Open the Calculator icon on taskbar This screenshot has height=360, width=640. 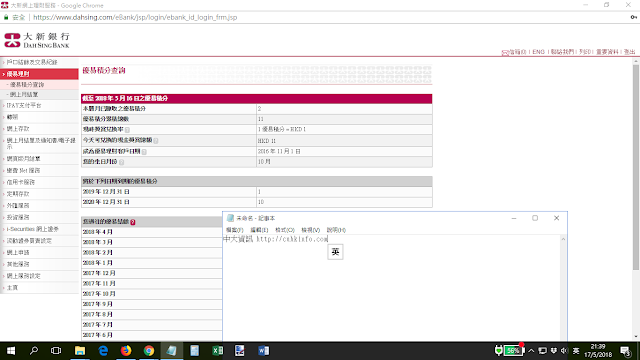(x=194, y=351)
